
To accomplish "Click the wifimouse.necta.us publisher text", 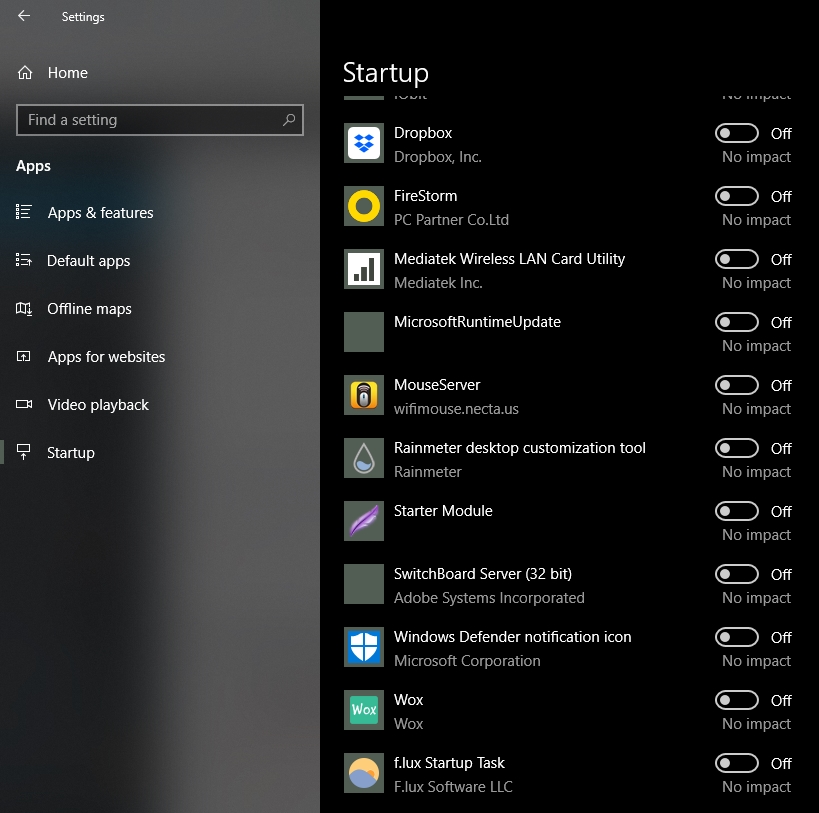I will [456, 409].
